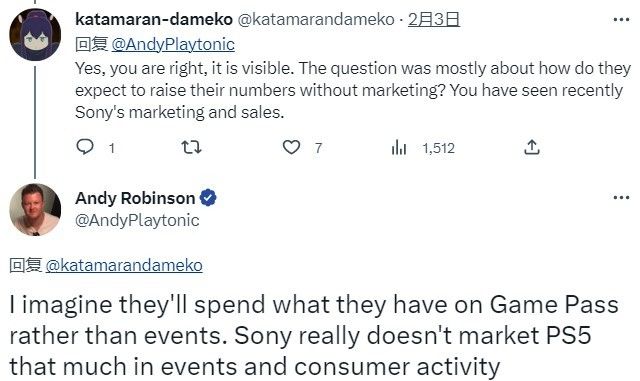Click the @AndyPlaytonic handle under name
This screenshot has height=381, width=640.
tap(137, 220)
